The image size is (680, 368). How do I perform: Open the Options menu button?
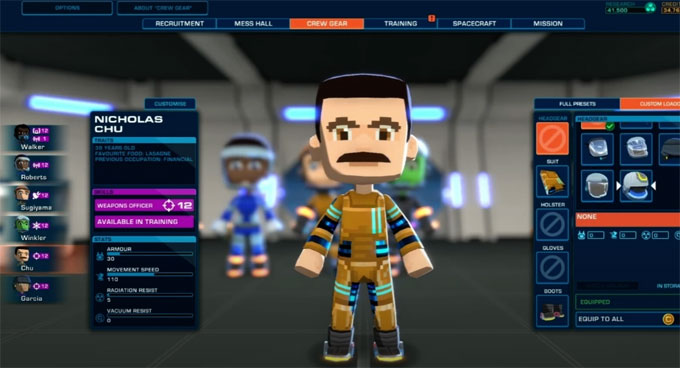coord(67,8)
